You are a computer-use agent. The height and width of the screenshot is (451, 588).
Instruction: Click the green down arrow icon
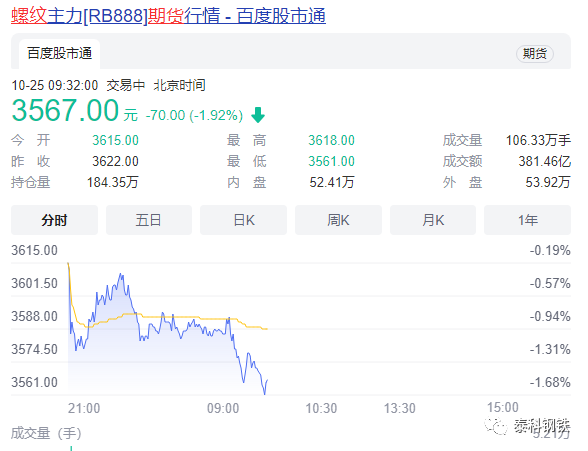coord(258,115)
